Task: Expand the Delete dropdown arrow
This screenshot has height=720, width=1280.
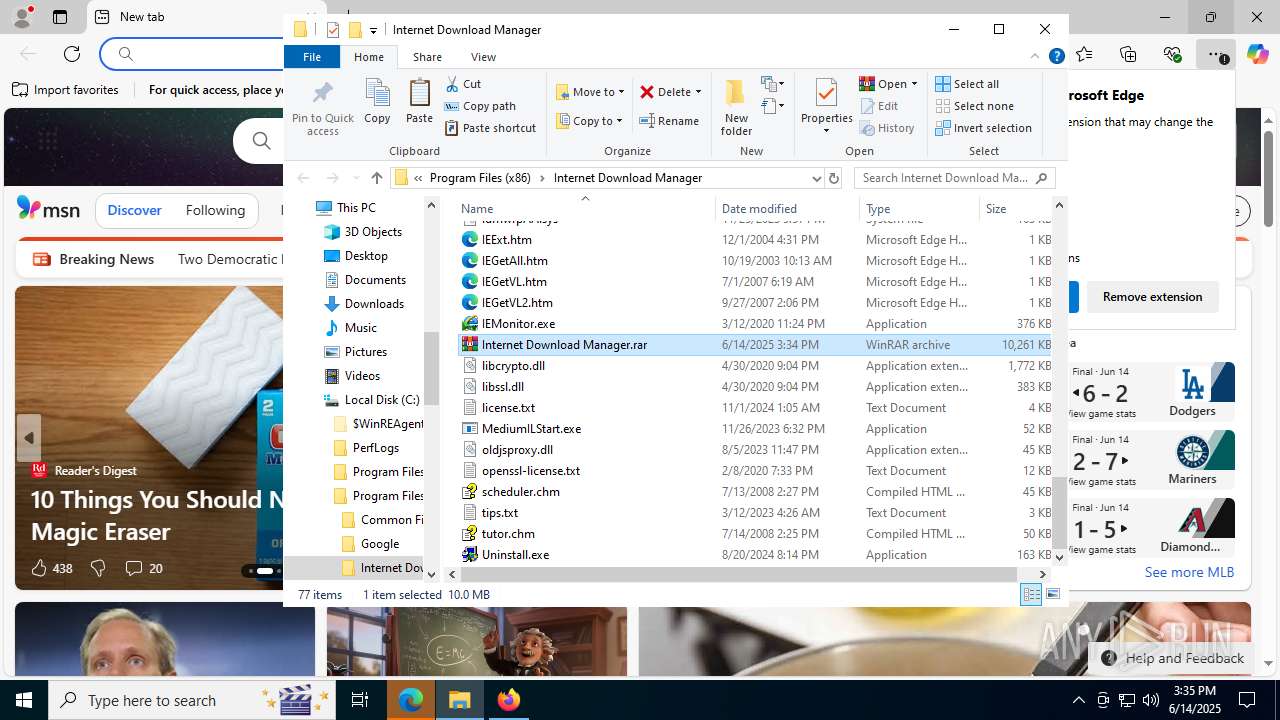Action: [x=698, y=92]
